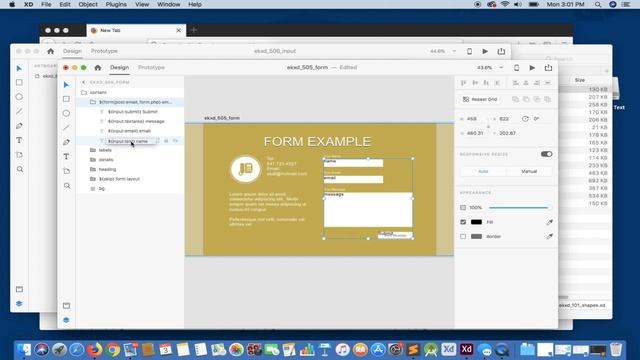This screenshot has width=640, height=360.
Task: Uncheck the Fill checkbox
Action: [463, 222]
